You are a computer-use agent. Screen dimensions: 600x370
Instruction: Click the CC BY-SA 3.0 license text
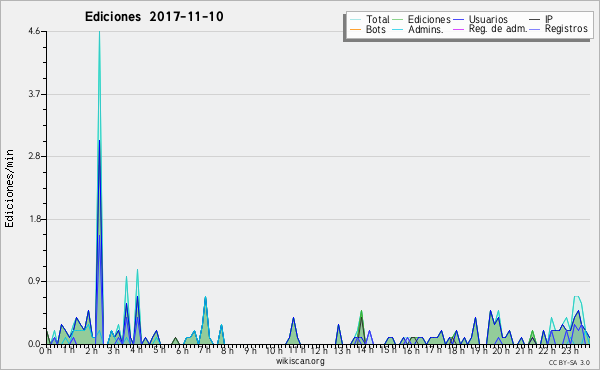(569, 362)
